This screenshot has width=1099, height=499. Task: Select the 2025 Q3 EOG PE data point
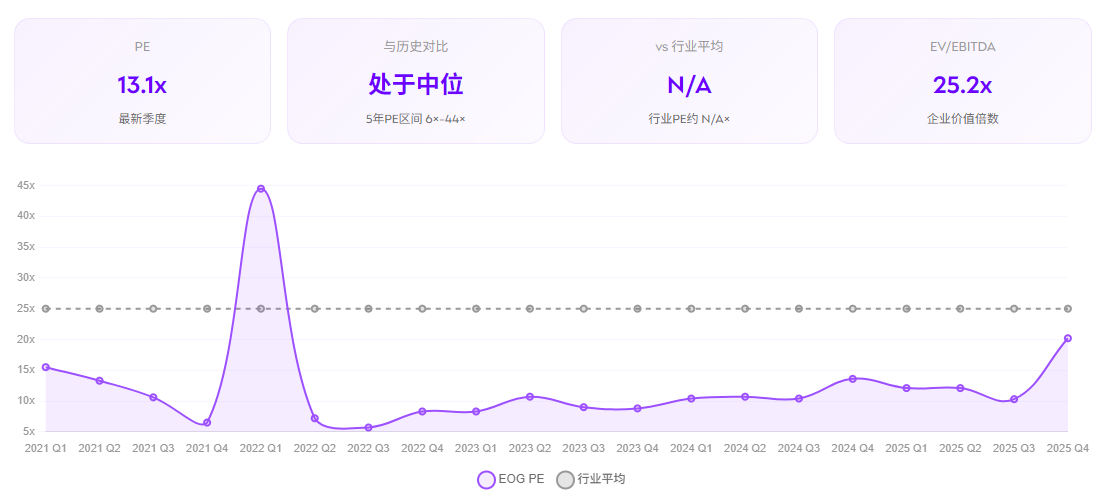click(1013, 399)
